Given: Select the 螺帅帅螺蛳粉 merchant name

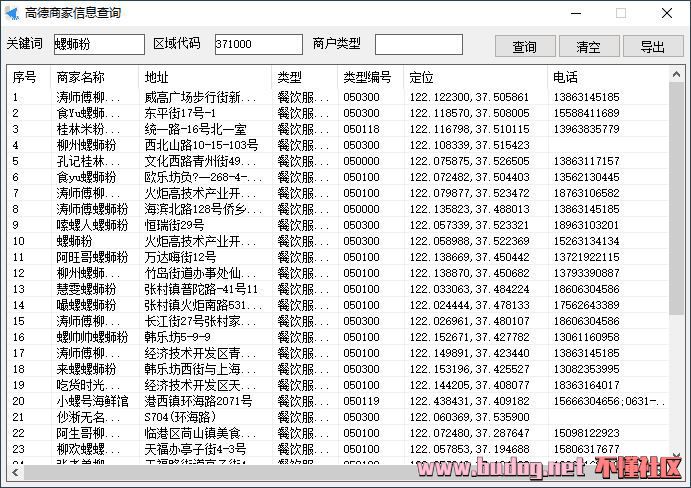Looking at the screenshot, I should coord(92,337).
